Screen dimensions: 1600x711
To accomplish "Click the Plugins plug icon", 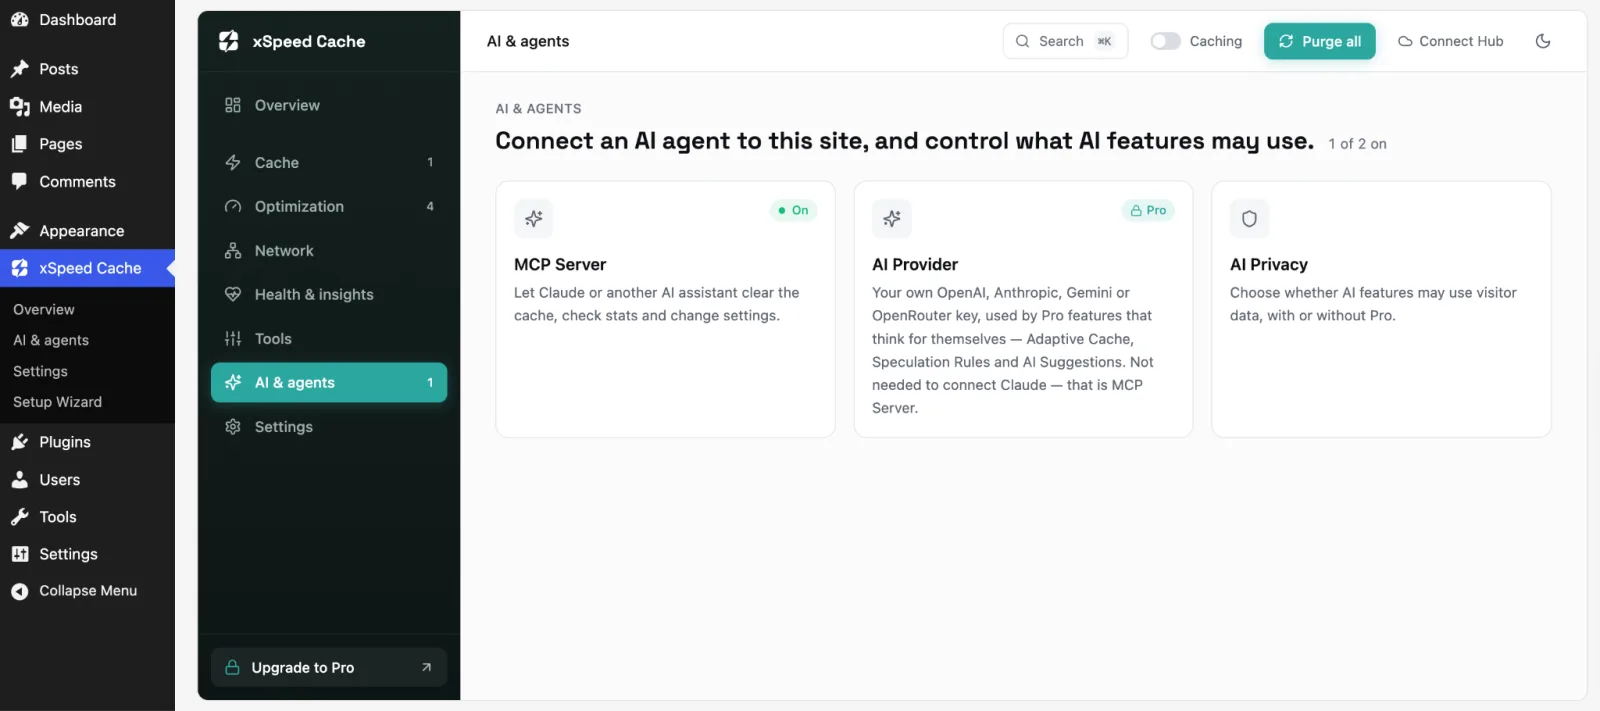I will tap(19, 442).
